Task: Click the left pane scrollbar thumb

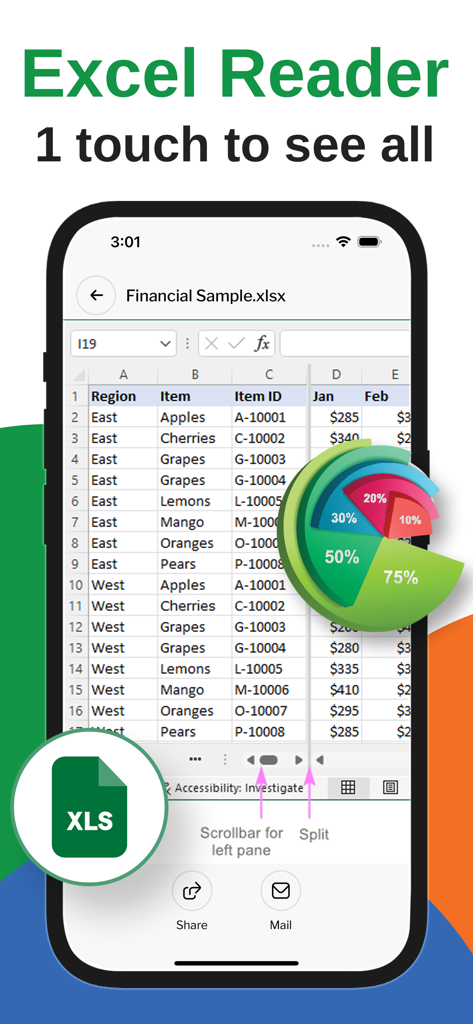Action: pos(269,760)
